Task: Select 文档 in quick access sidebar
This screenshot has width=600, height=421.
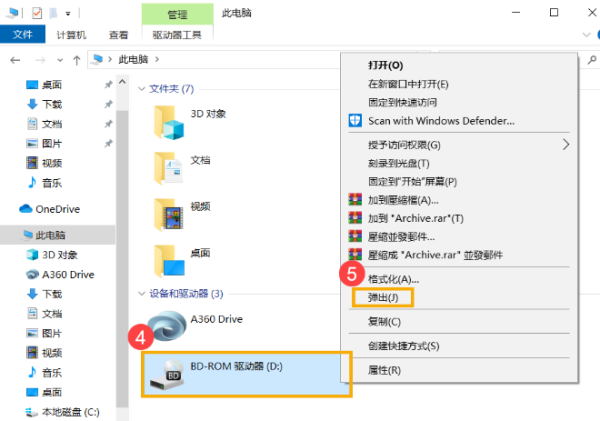Action: (x=52, y=124)
